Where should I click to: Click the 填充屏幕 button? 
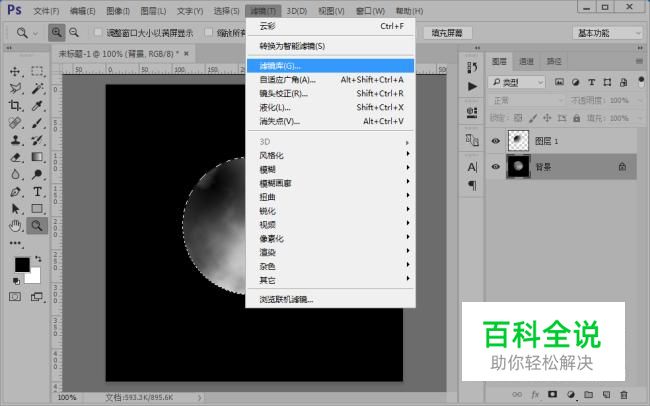click(447, 33)
